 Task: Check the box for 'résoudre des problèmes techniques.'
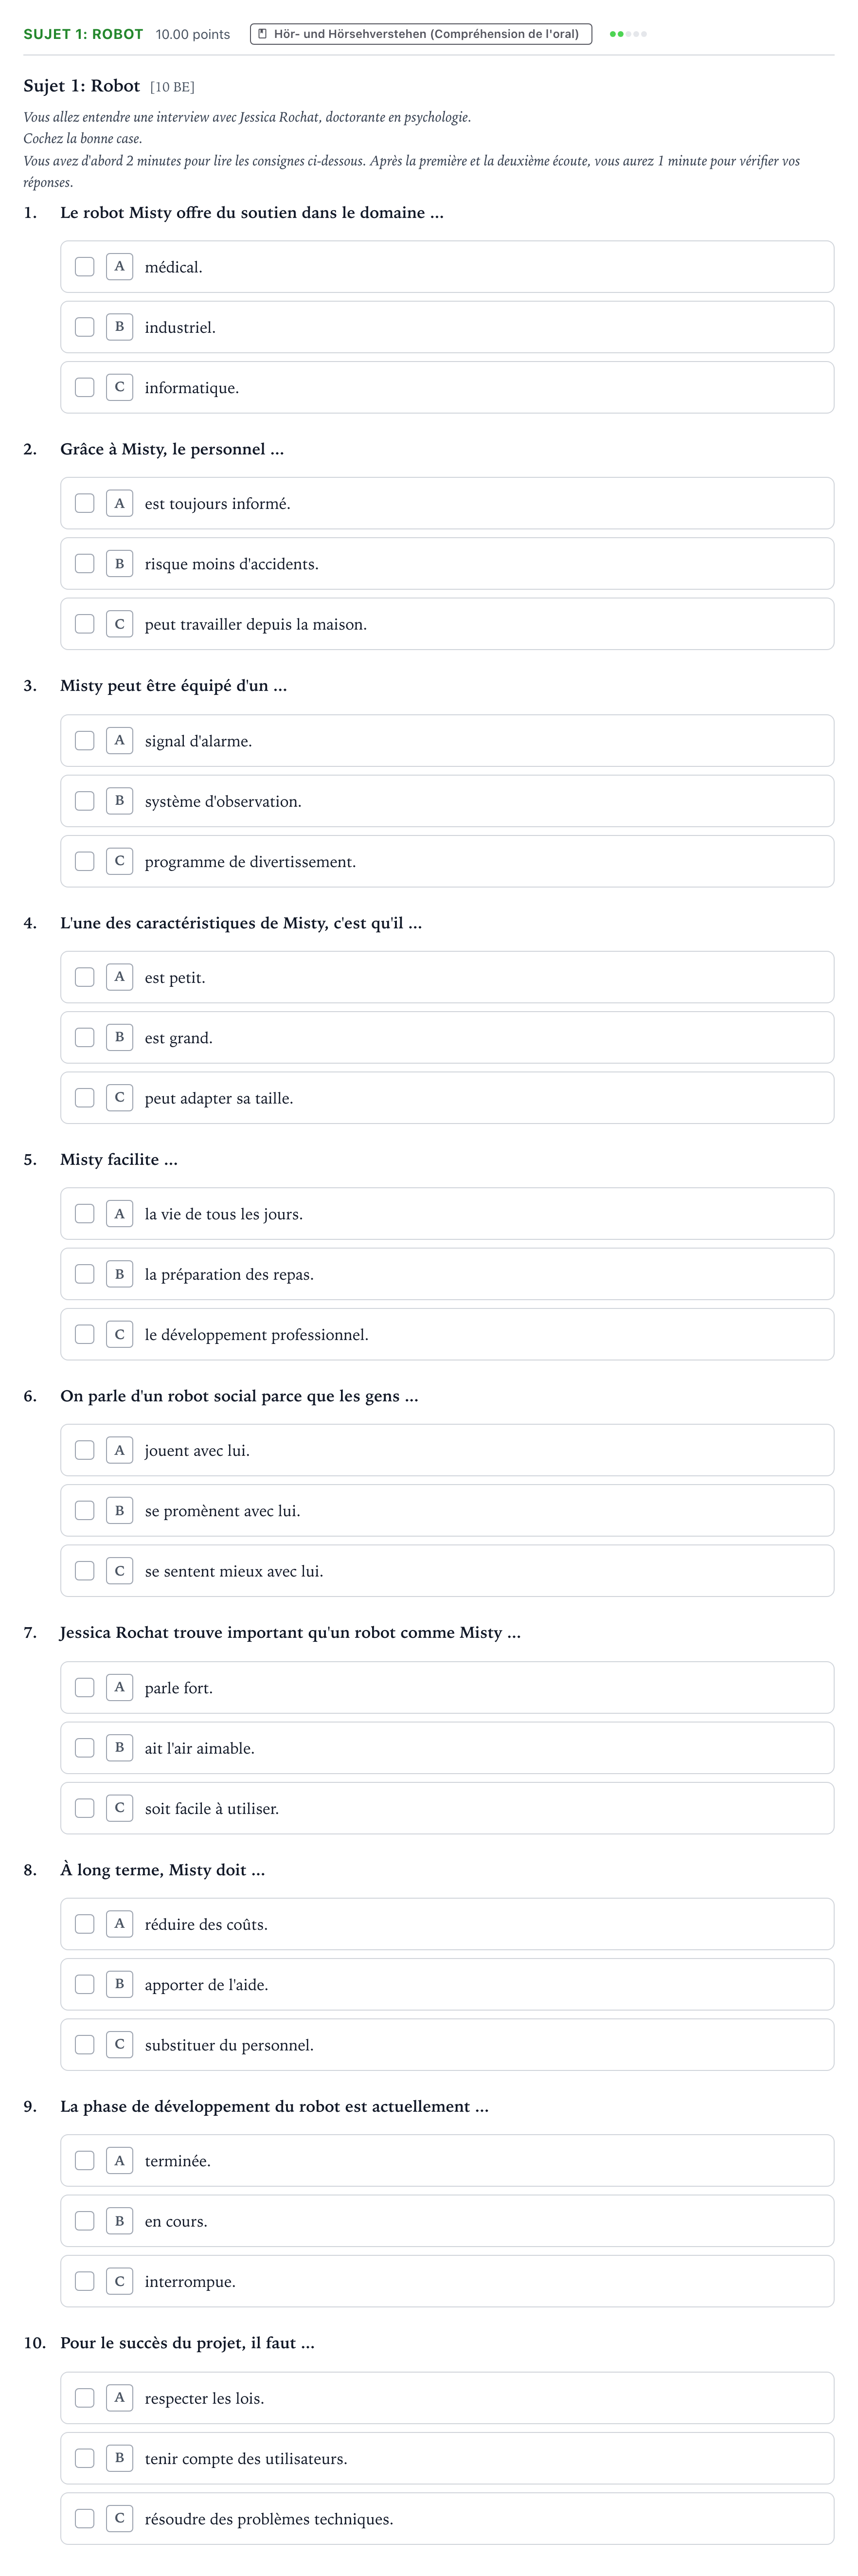[x=85, y=2519]
